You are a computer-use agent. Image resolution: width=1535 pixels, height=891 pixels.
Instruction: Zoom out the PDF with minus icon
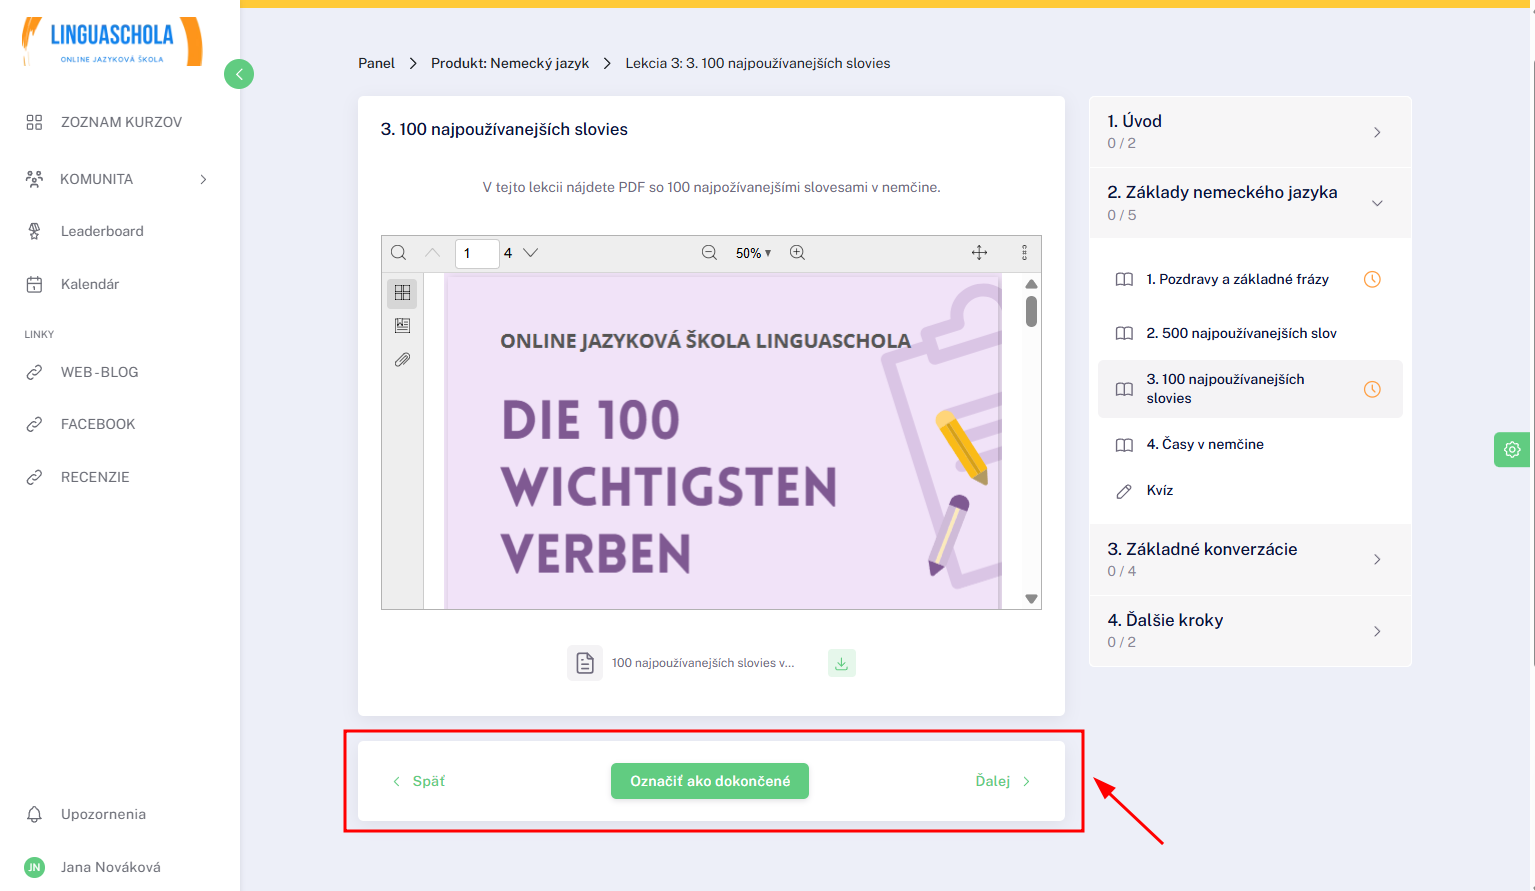[x=709, y=253]
